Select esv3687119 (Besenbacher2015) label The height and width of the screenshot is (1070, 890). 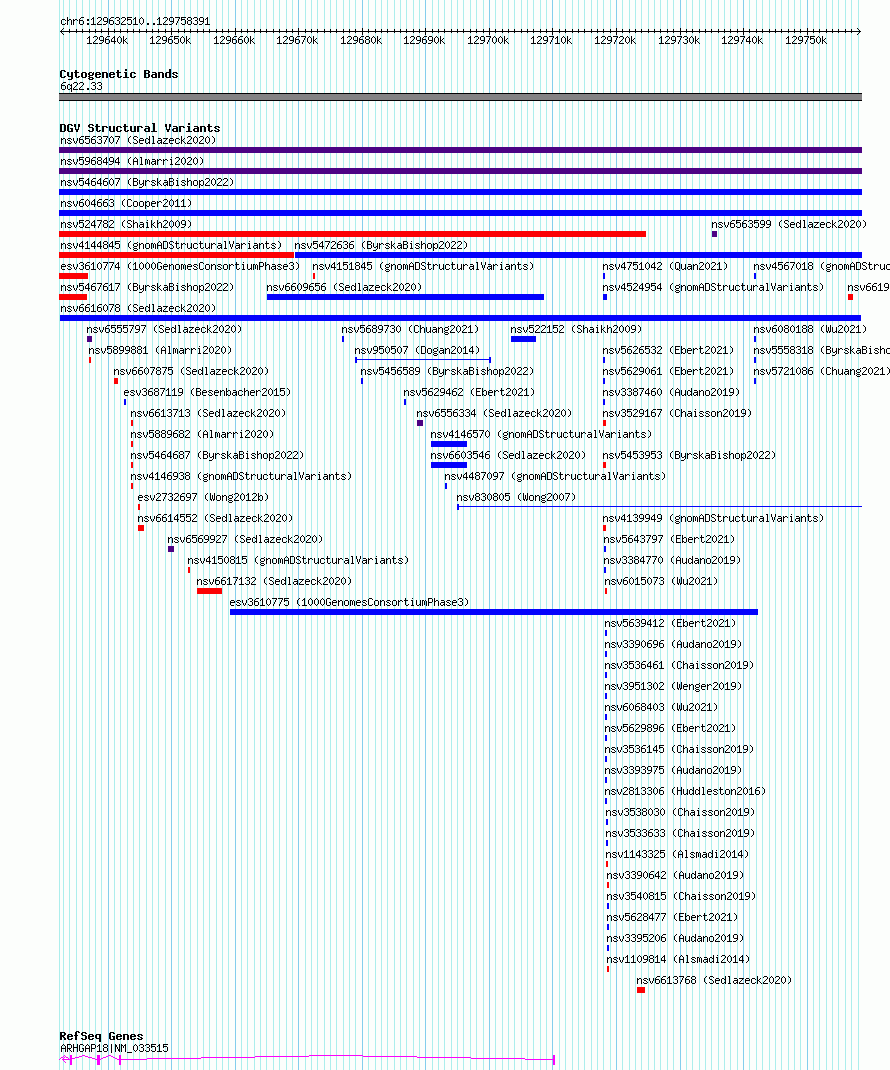pos(207,392)
